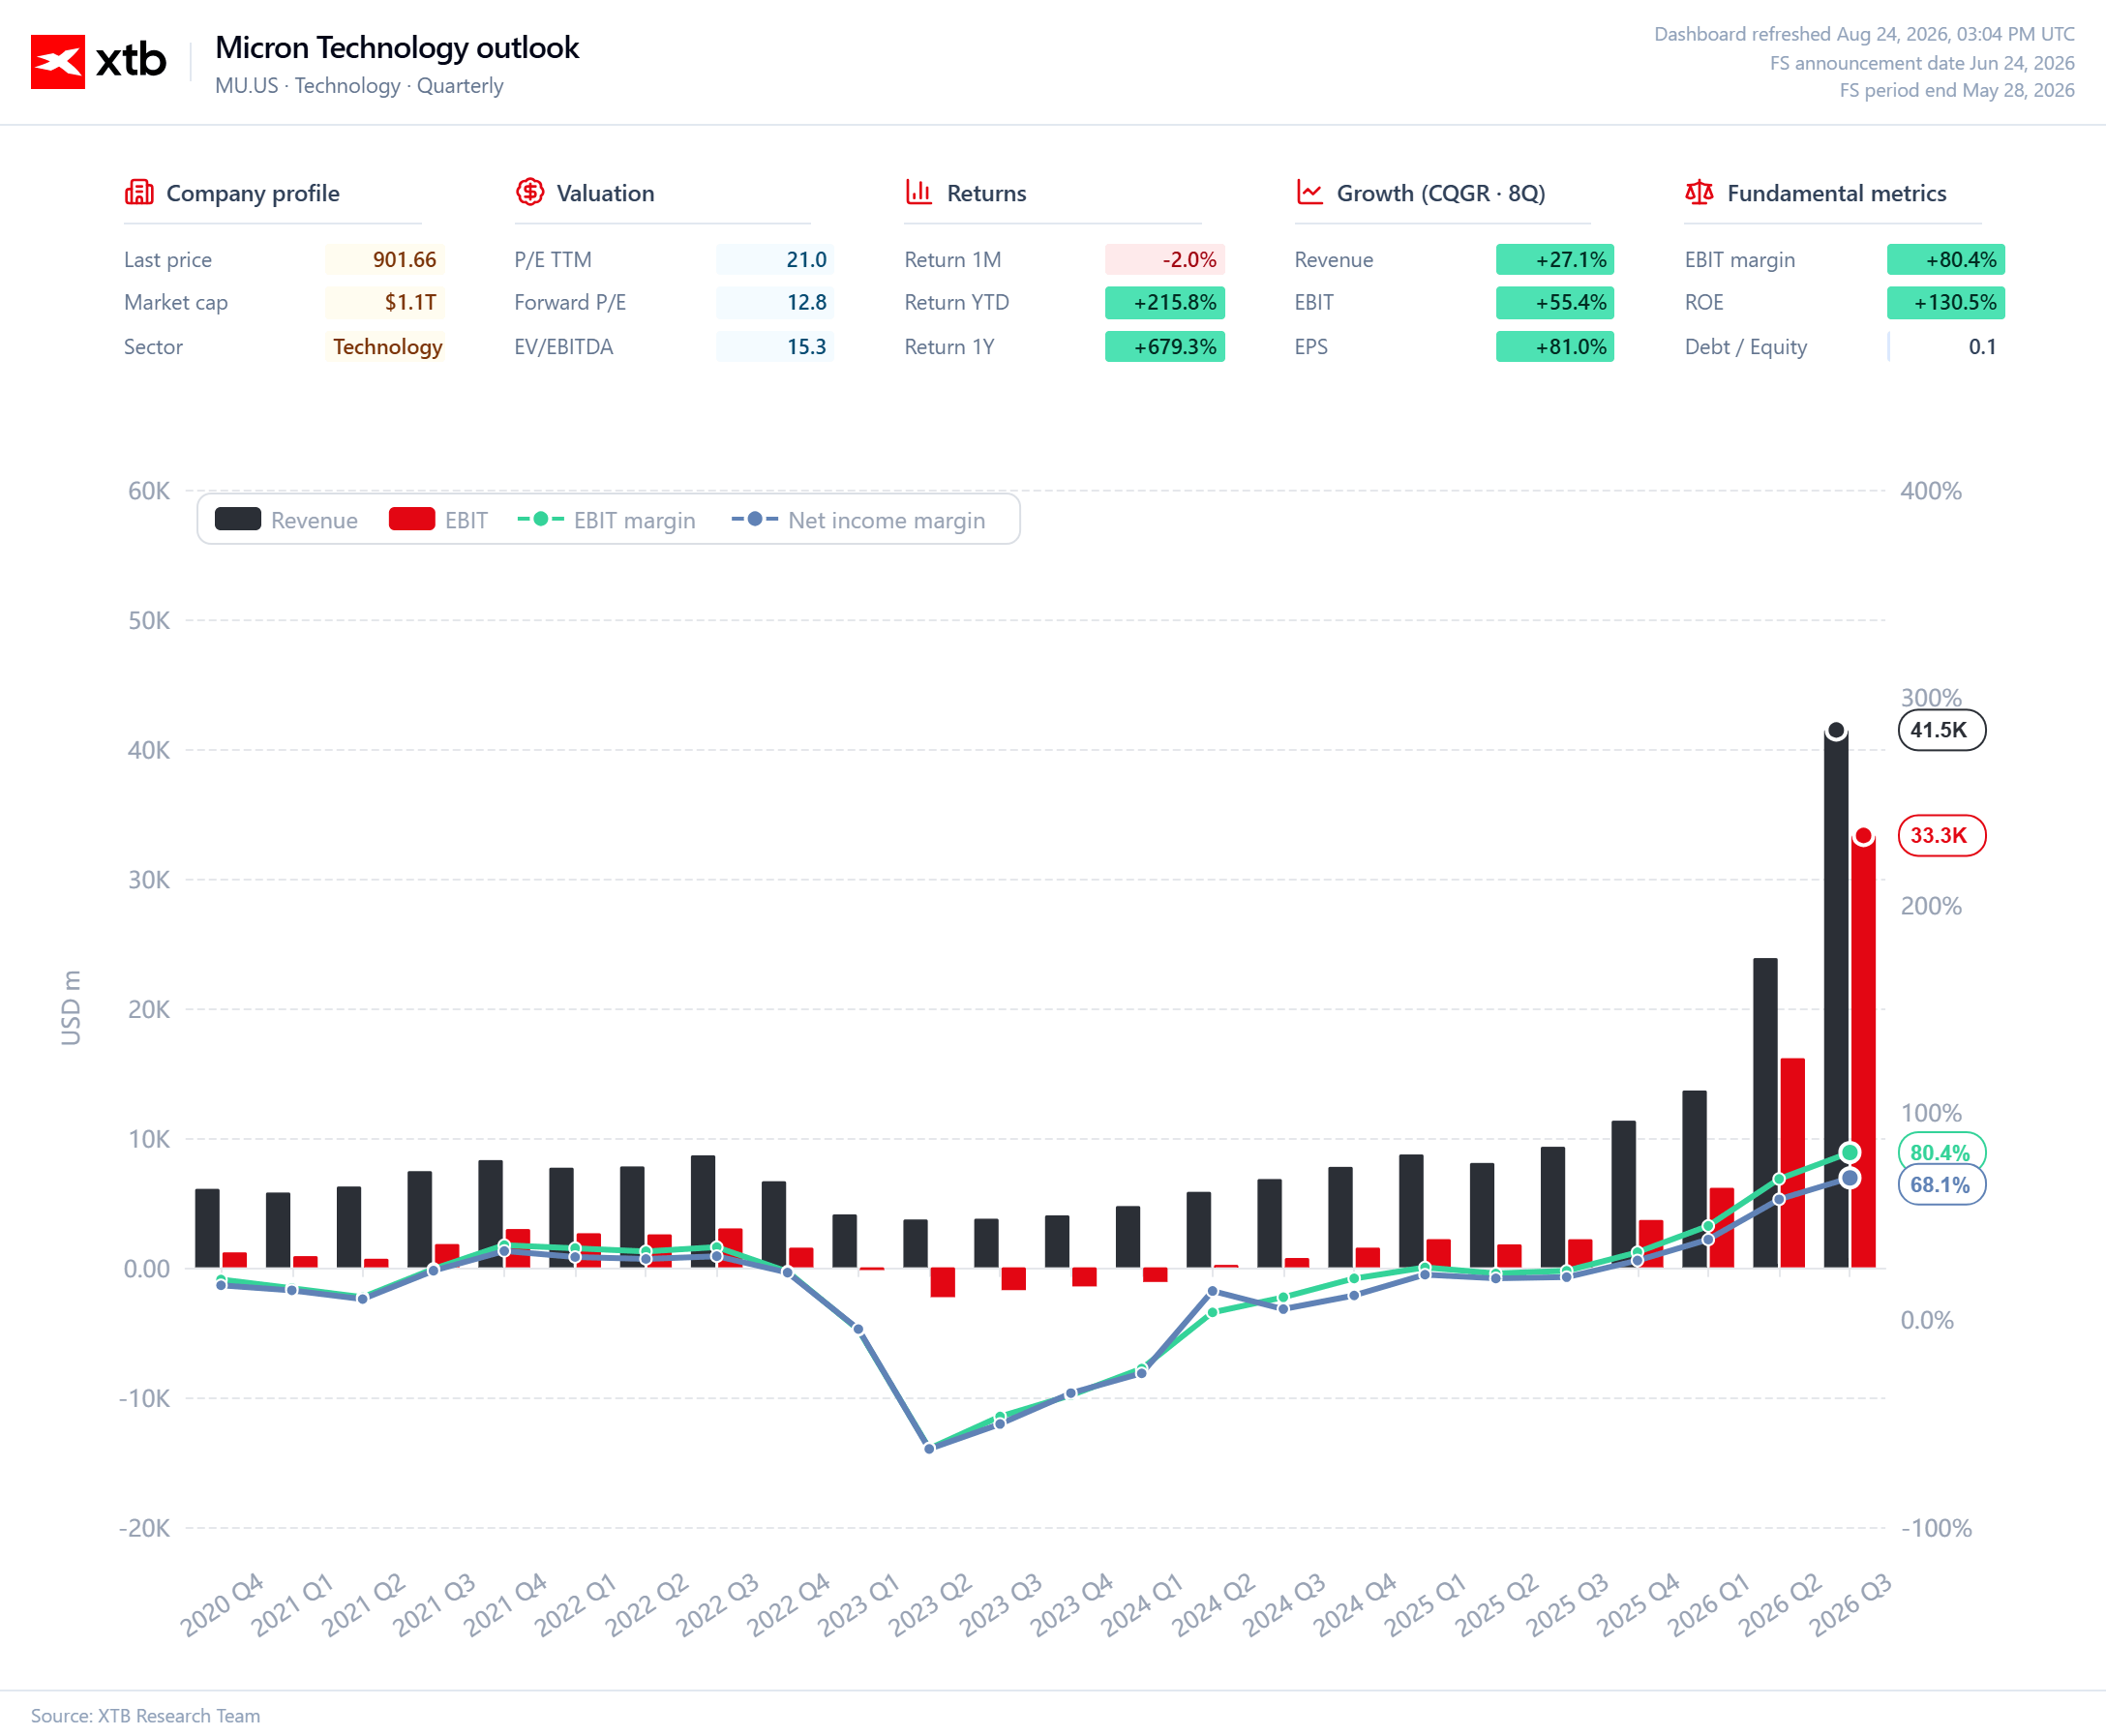
Task: Click the "400%" right axis label
Action: point(1931,491)
